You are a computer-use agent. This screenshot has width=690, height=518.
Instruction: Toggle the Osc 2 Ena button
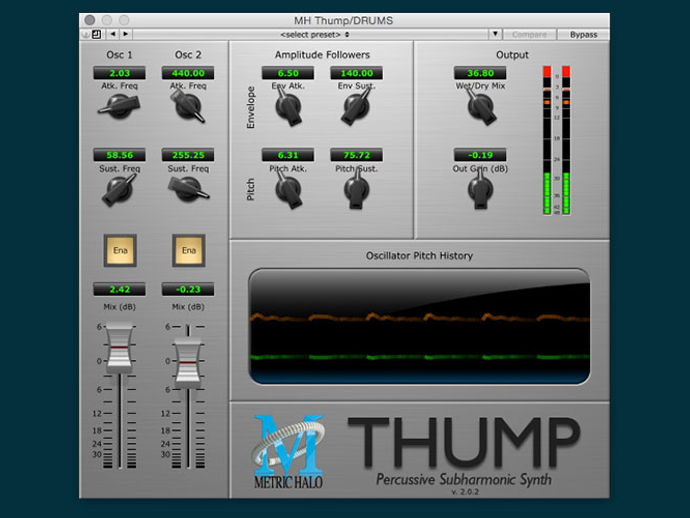[189, 250]
